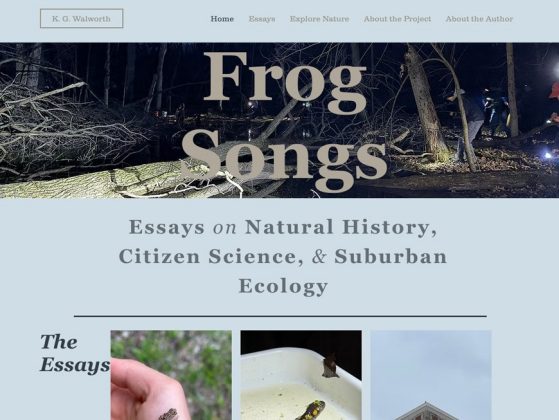Screen dimensions: 559x420
Task: Select the nighttime forest hero image
Action: pos(280,120)
